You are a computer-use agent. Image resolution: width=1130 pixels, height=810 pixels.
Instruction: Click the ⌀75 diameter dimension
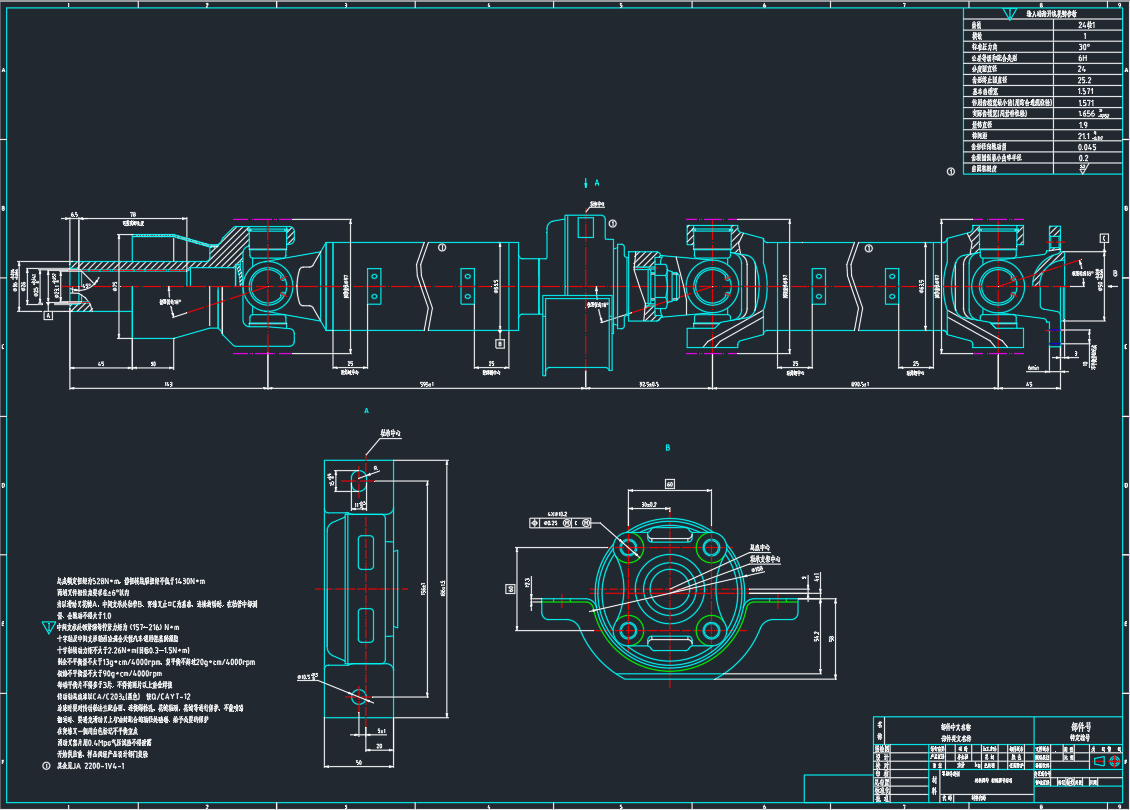tap(115, 287)
